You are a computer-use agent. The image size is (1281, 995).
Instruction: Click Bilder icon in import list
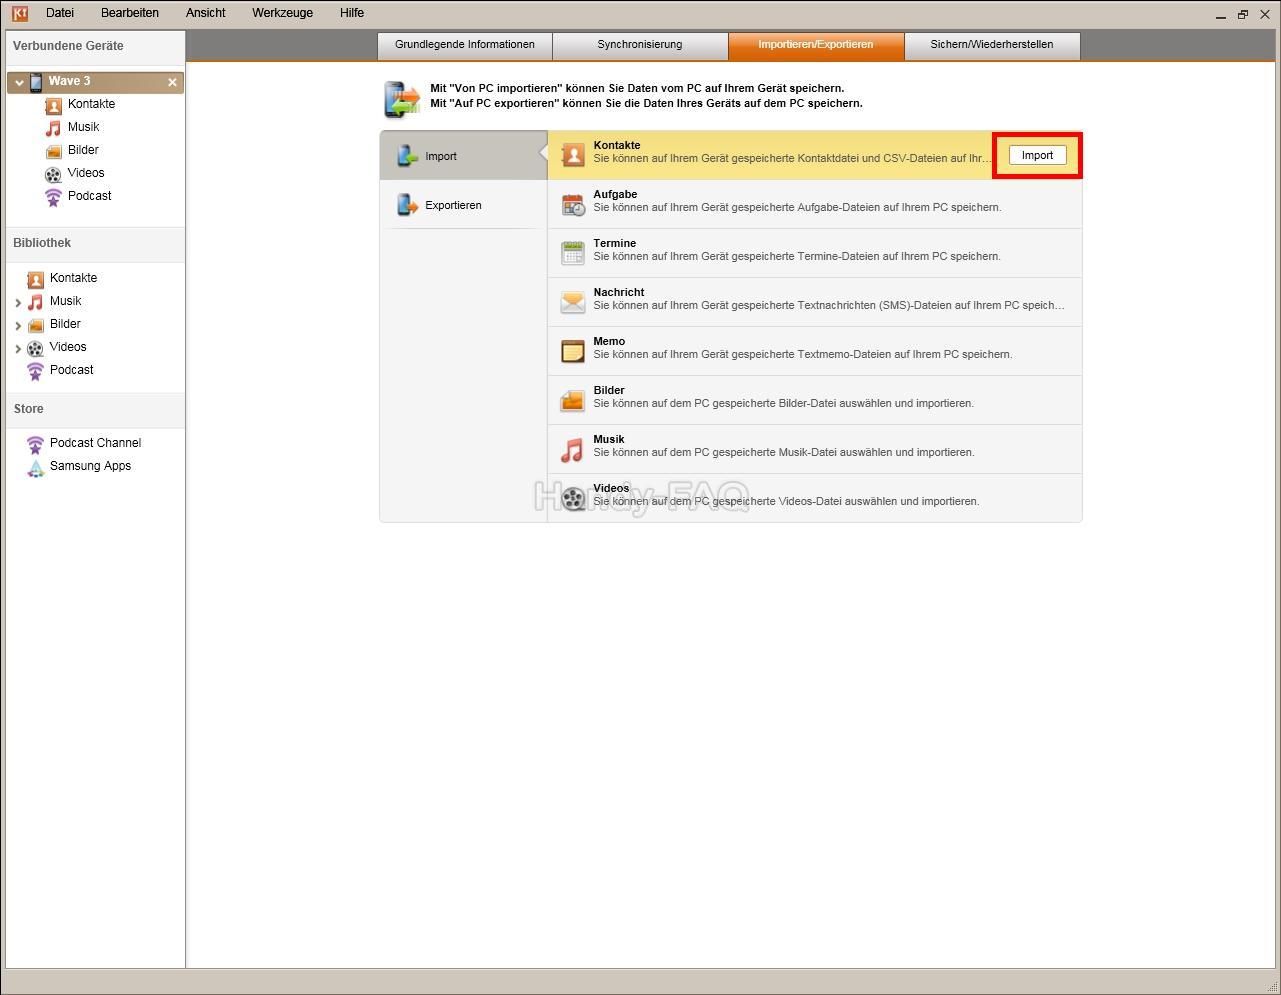pos(573,400)
